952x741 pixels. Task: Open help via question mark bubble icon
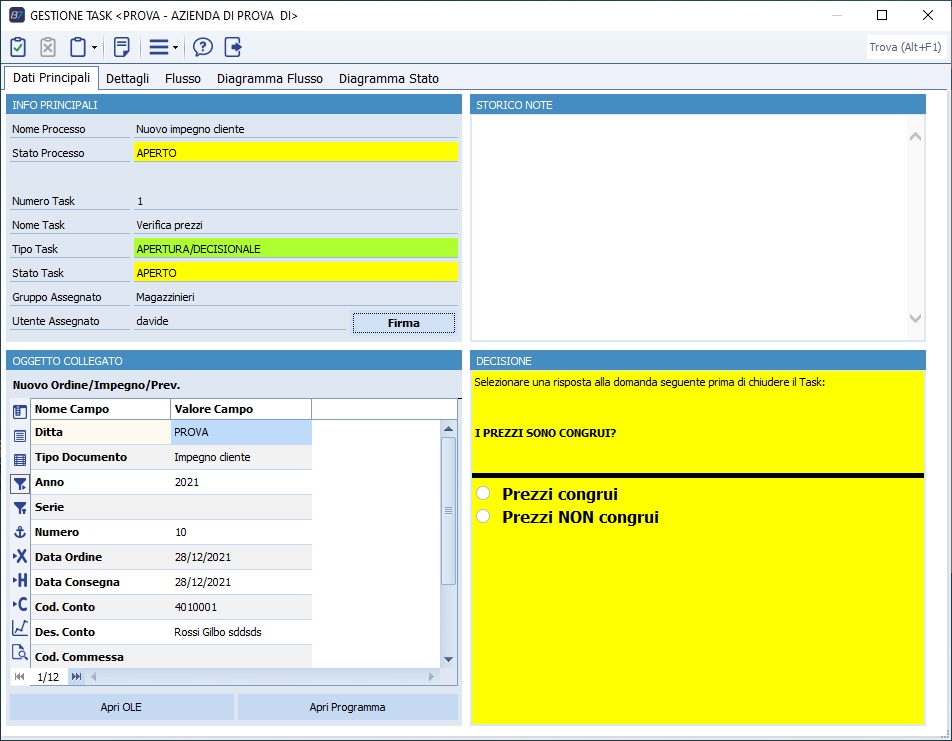pos(203,47)
